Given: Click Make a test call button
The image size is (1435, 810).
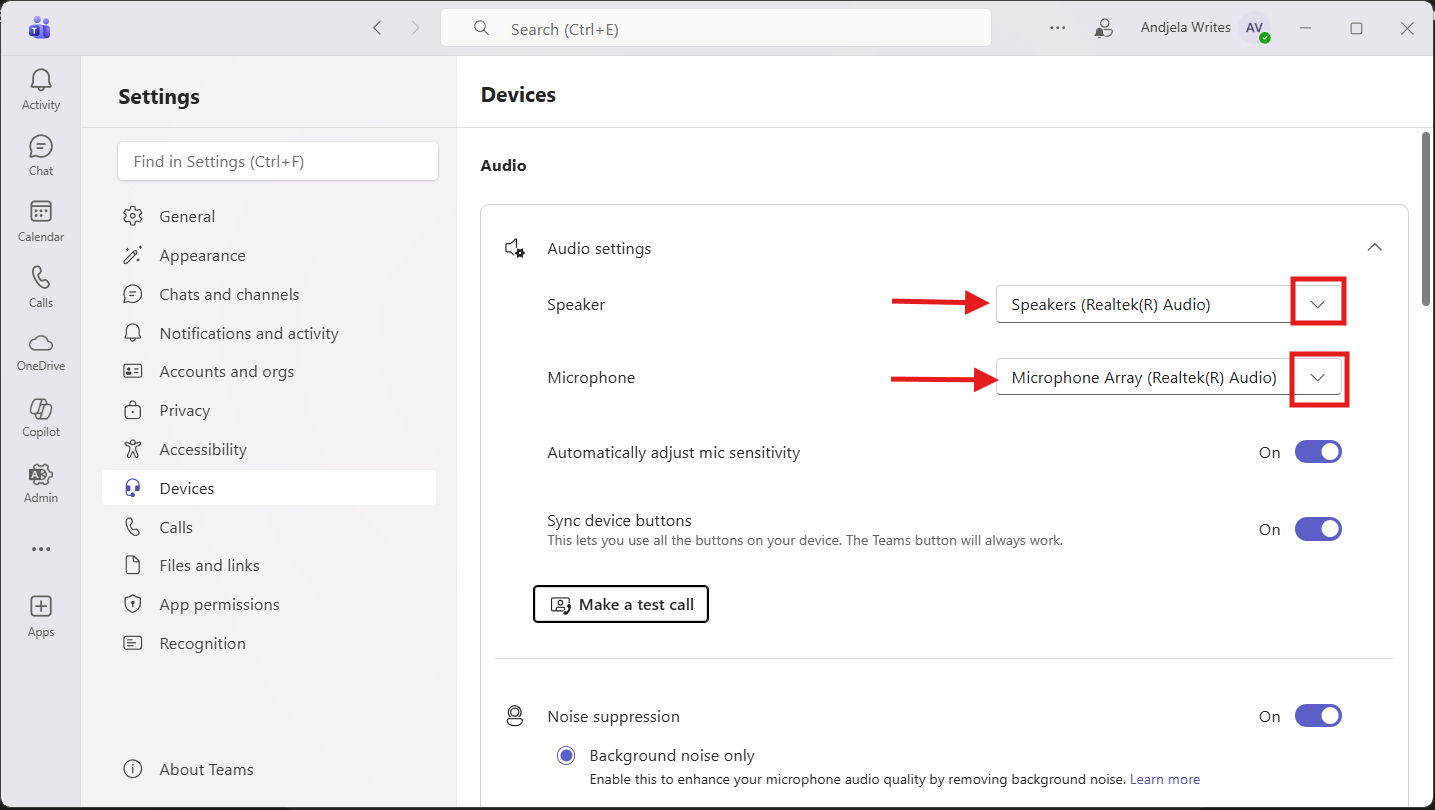Looking at the screenshot, I should click(621, 604).
